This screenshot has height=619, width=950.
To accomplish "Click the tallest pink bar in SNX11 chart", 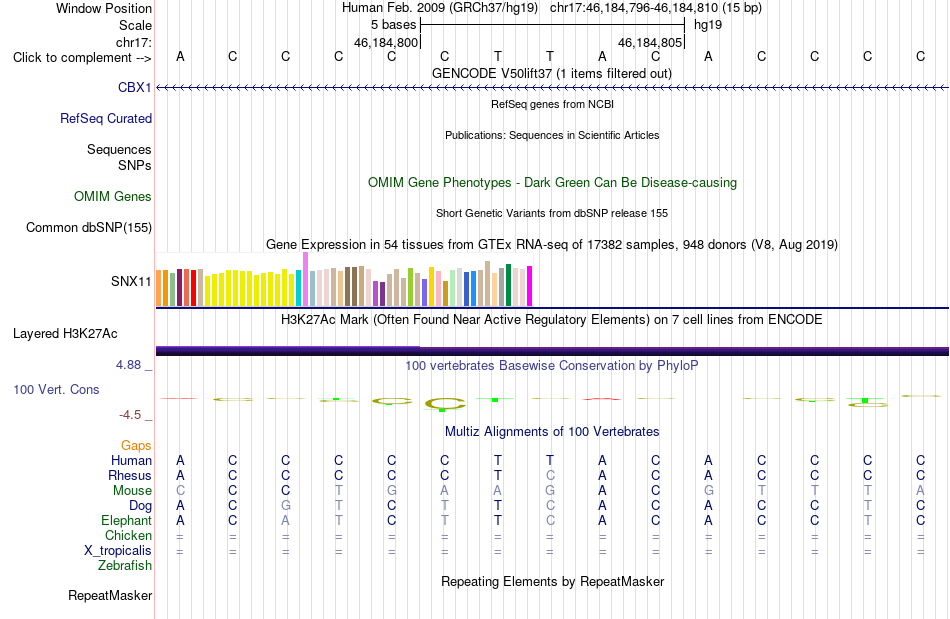I will click(305, 279).
